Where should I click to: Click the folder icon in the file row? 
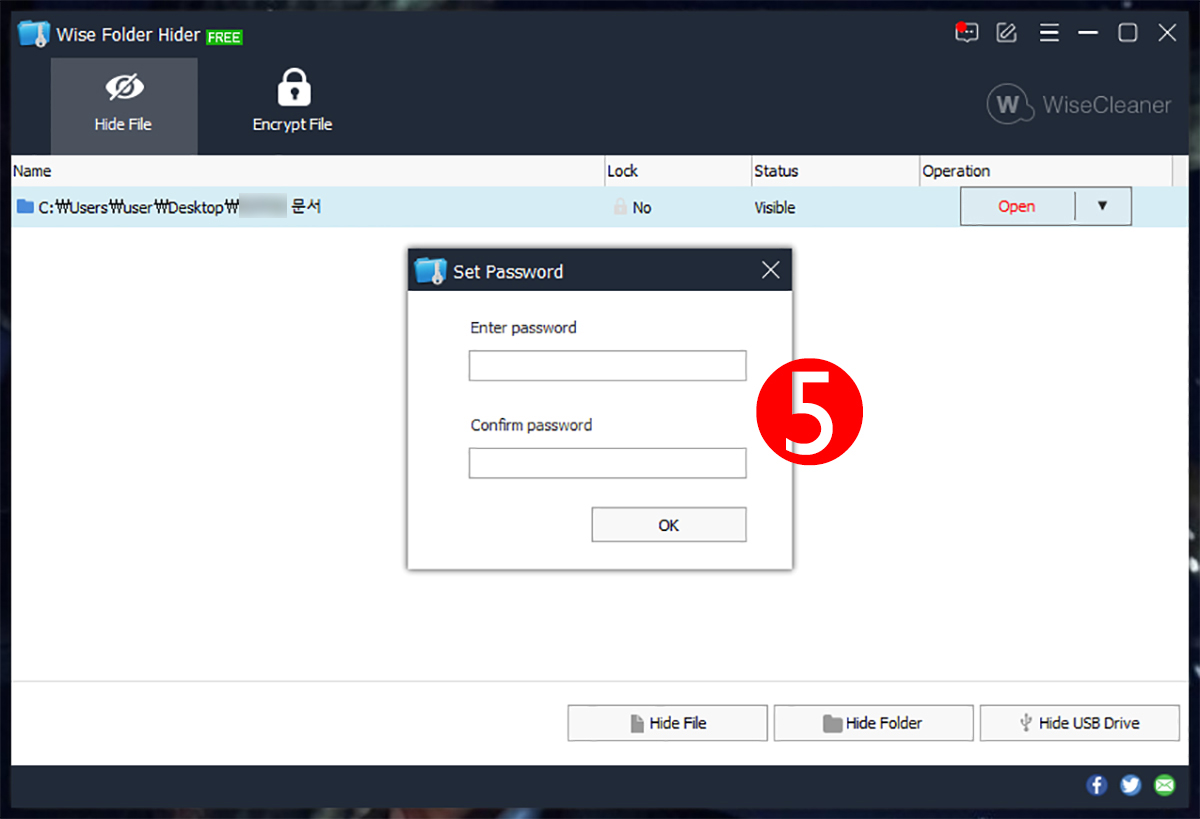pos(25,207)
